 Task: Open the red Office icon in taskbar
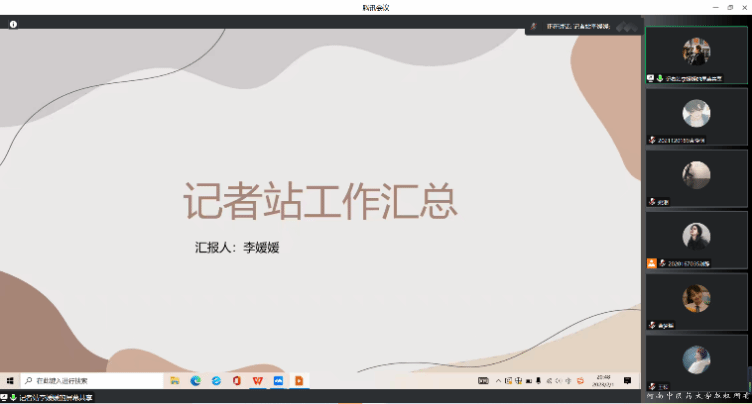click(x=237, y=380)
